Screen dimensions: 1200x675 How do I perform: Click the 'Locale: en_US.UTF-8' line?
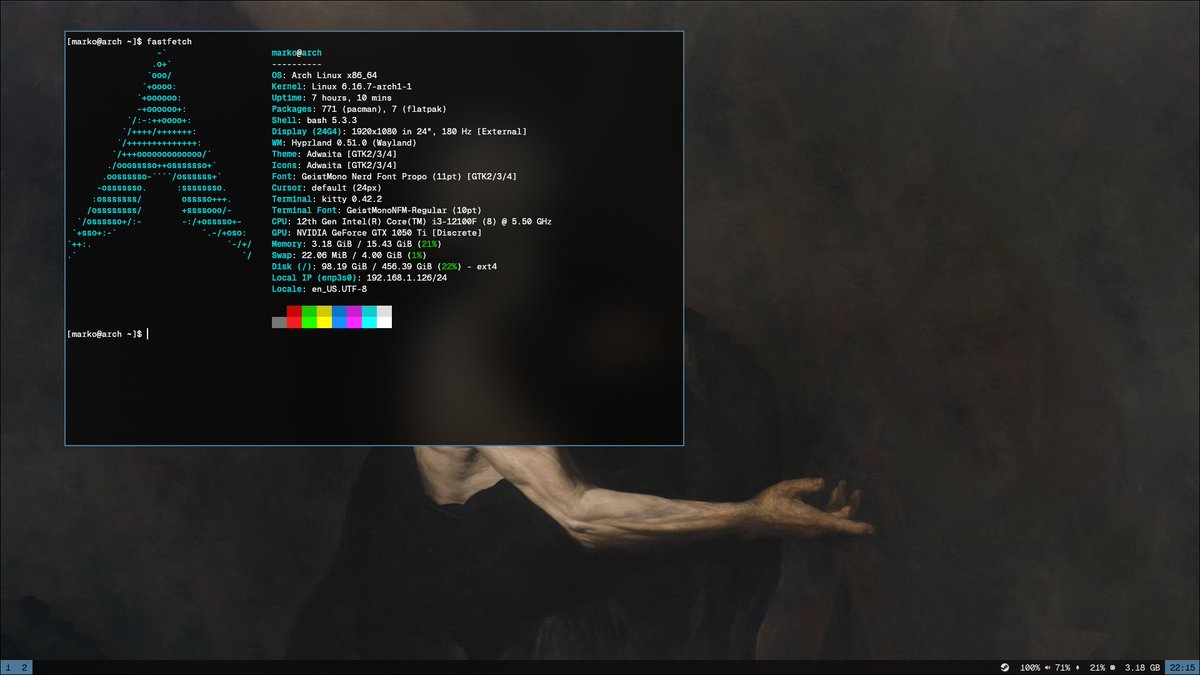(x=319, y=289)
